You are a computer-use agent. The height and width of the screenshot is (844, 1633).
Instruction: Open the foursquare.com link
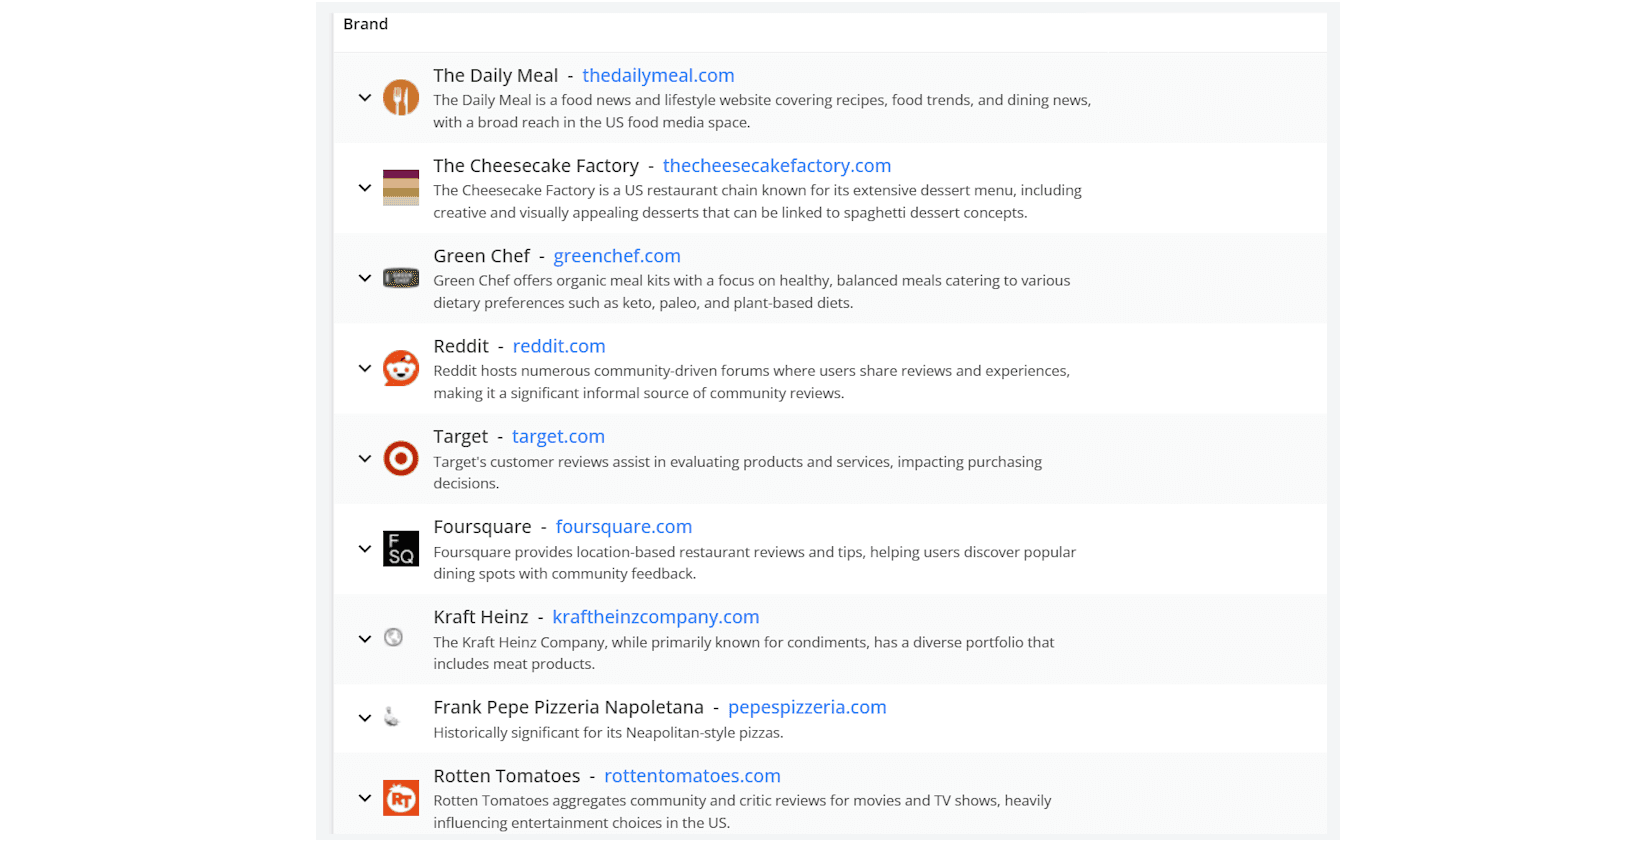[624, 526]
